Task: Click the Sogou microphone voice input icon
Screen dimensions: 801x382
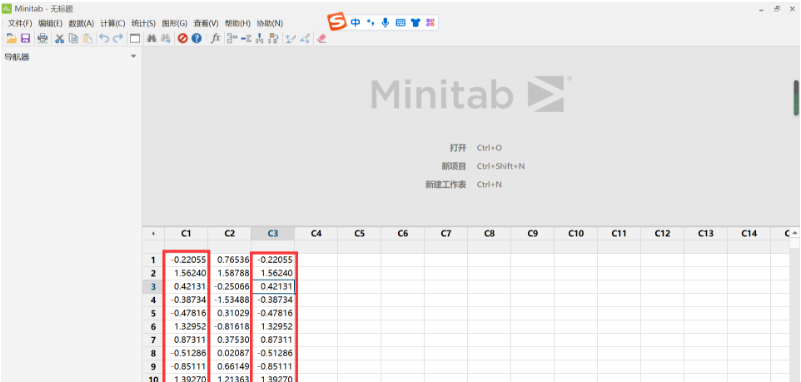Action: tap(386, 22)
